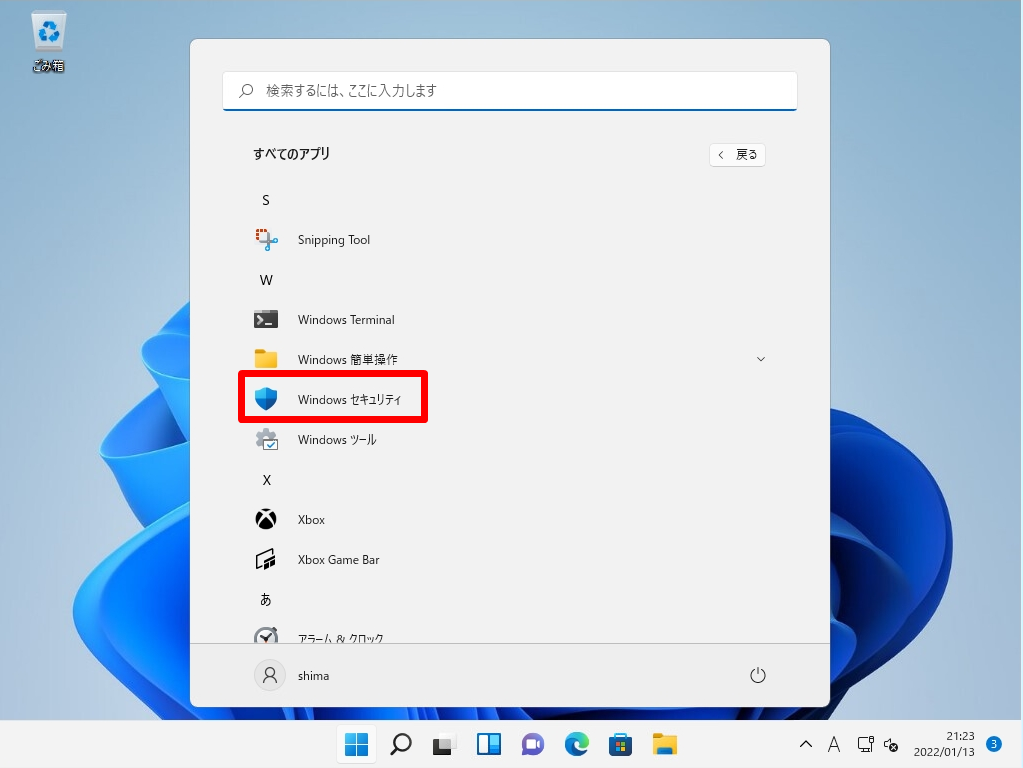Click the search magnifier in the search box
The width and height of the screenshot is (1023, 768).
246,91
